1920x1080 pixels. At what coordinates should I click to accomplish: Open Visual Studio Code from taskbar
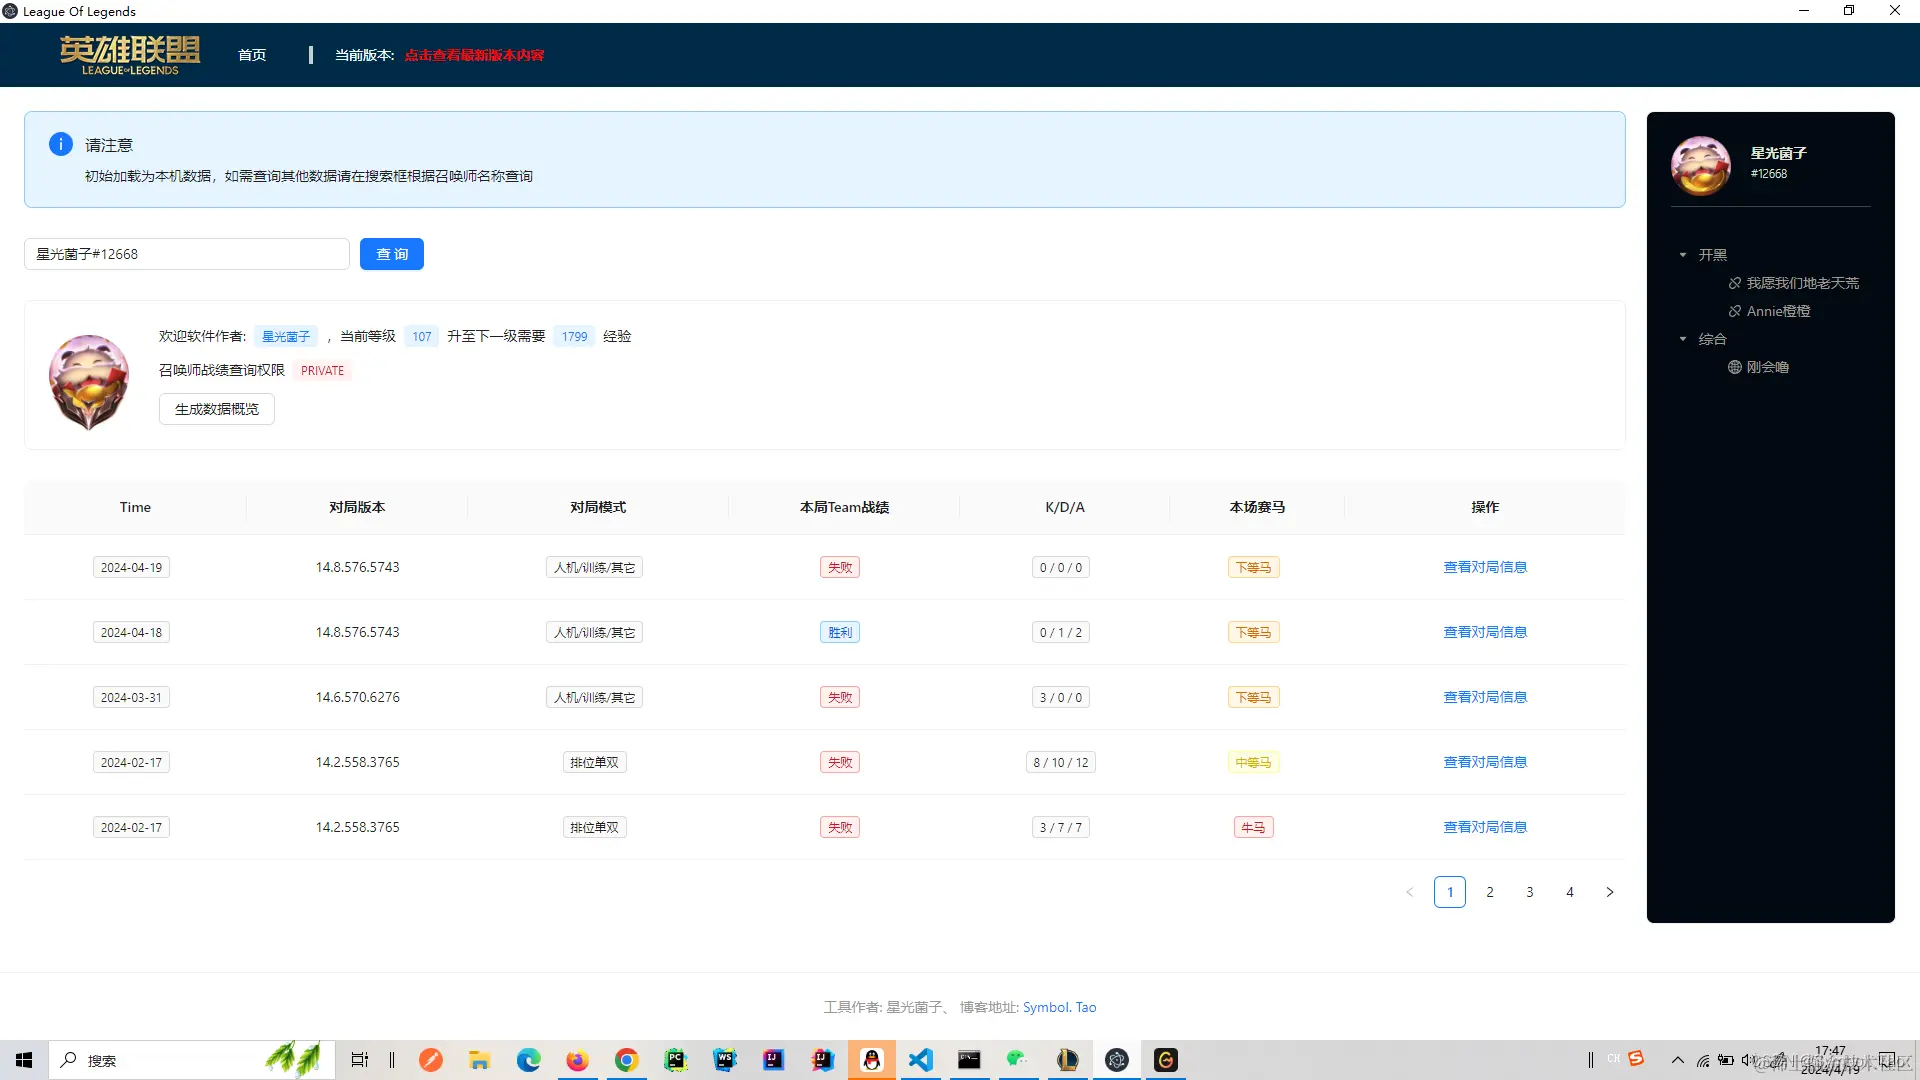click(920, 1060)
